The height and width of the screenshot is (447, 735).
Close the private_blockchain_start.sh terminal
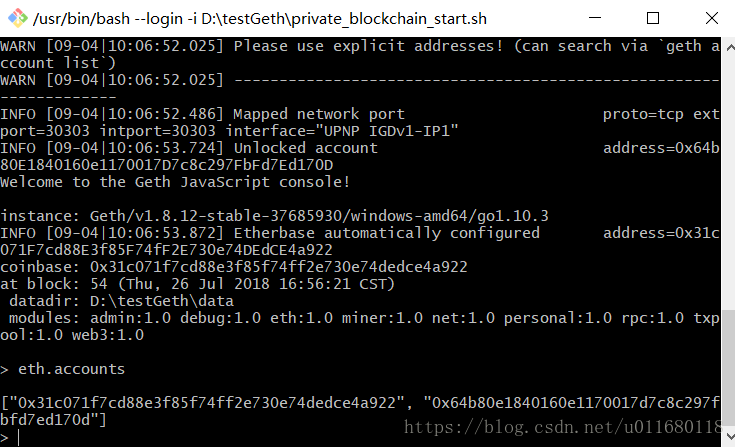pyautogui.click(x=711, y=18)
